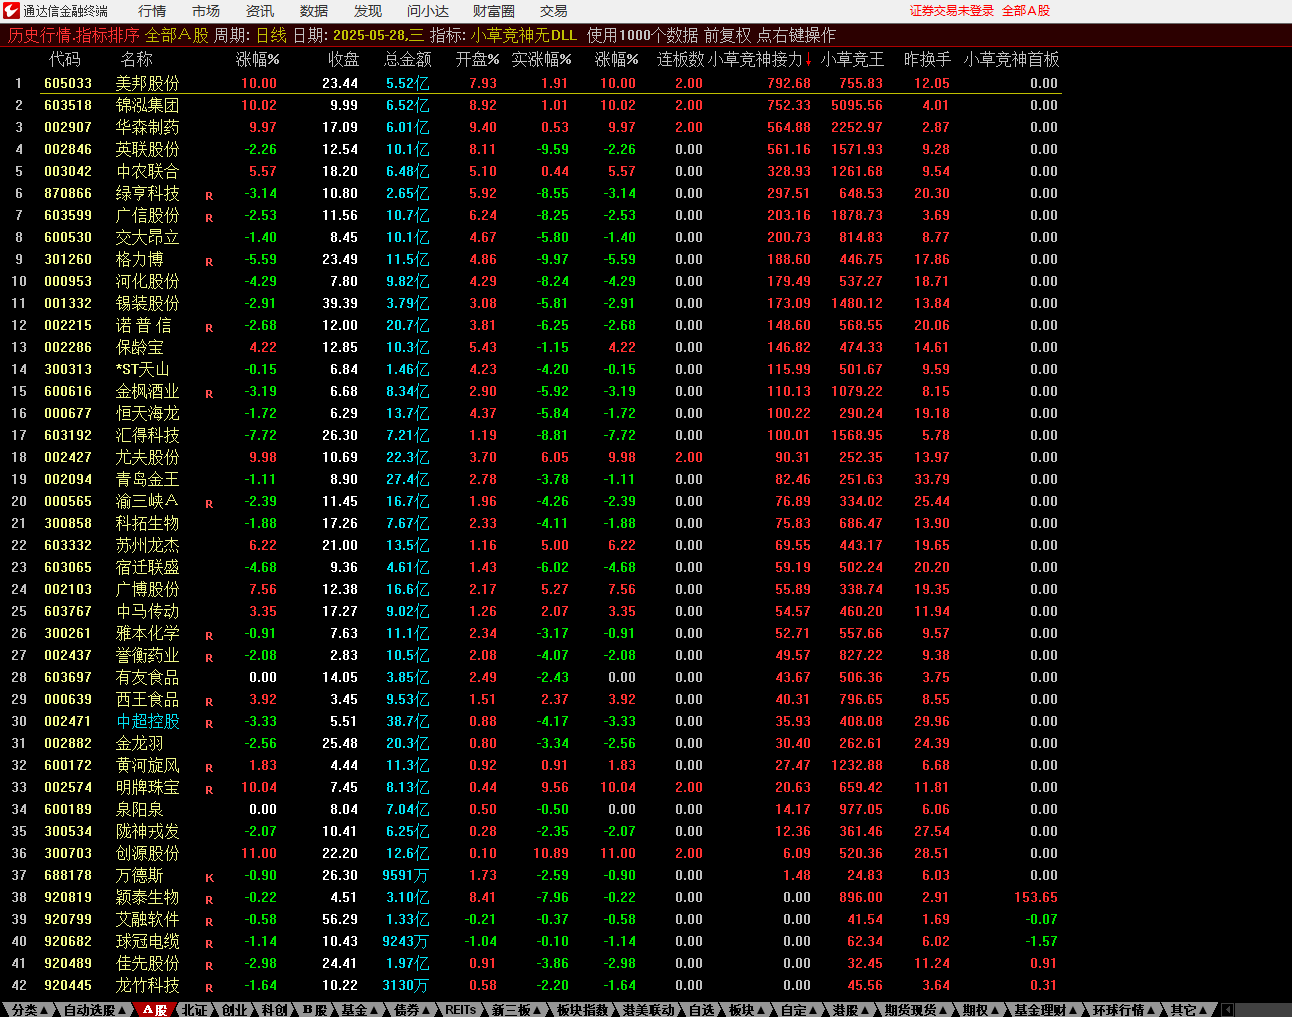Screen dimensions: 1292x1017
Task: Click the R marker beside 广信股份
Action: 209,218
